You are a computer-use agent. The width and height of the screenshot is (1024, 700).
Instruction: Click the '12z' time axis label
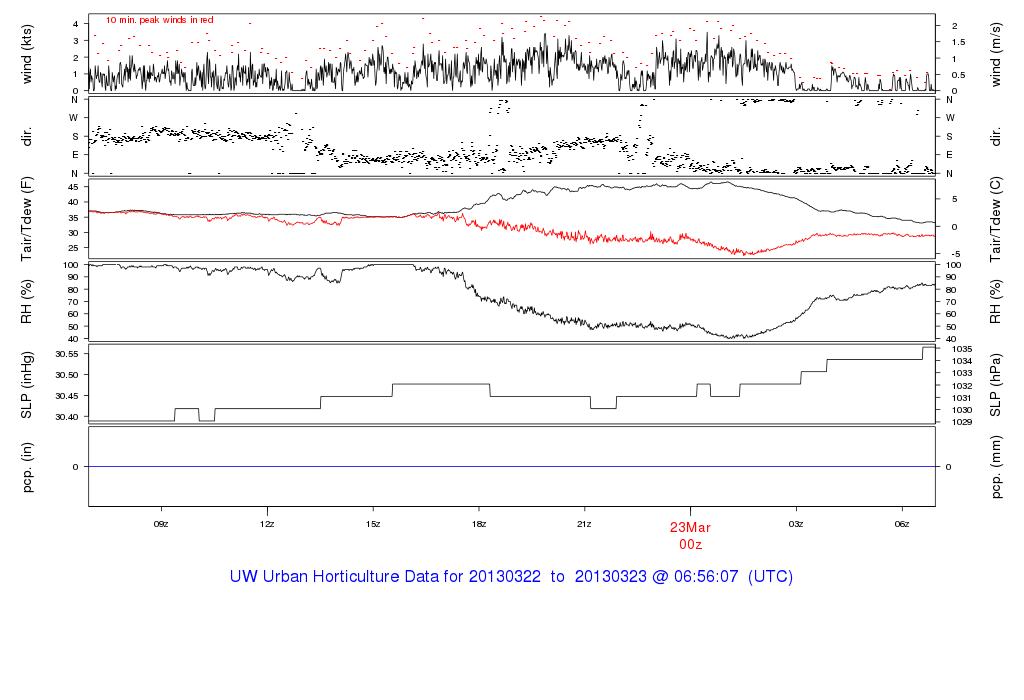266,524
